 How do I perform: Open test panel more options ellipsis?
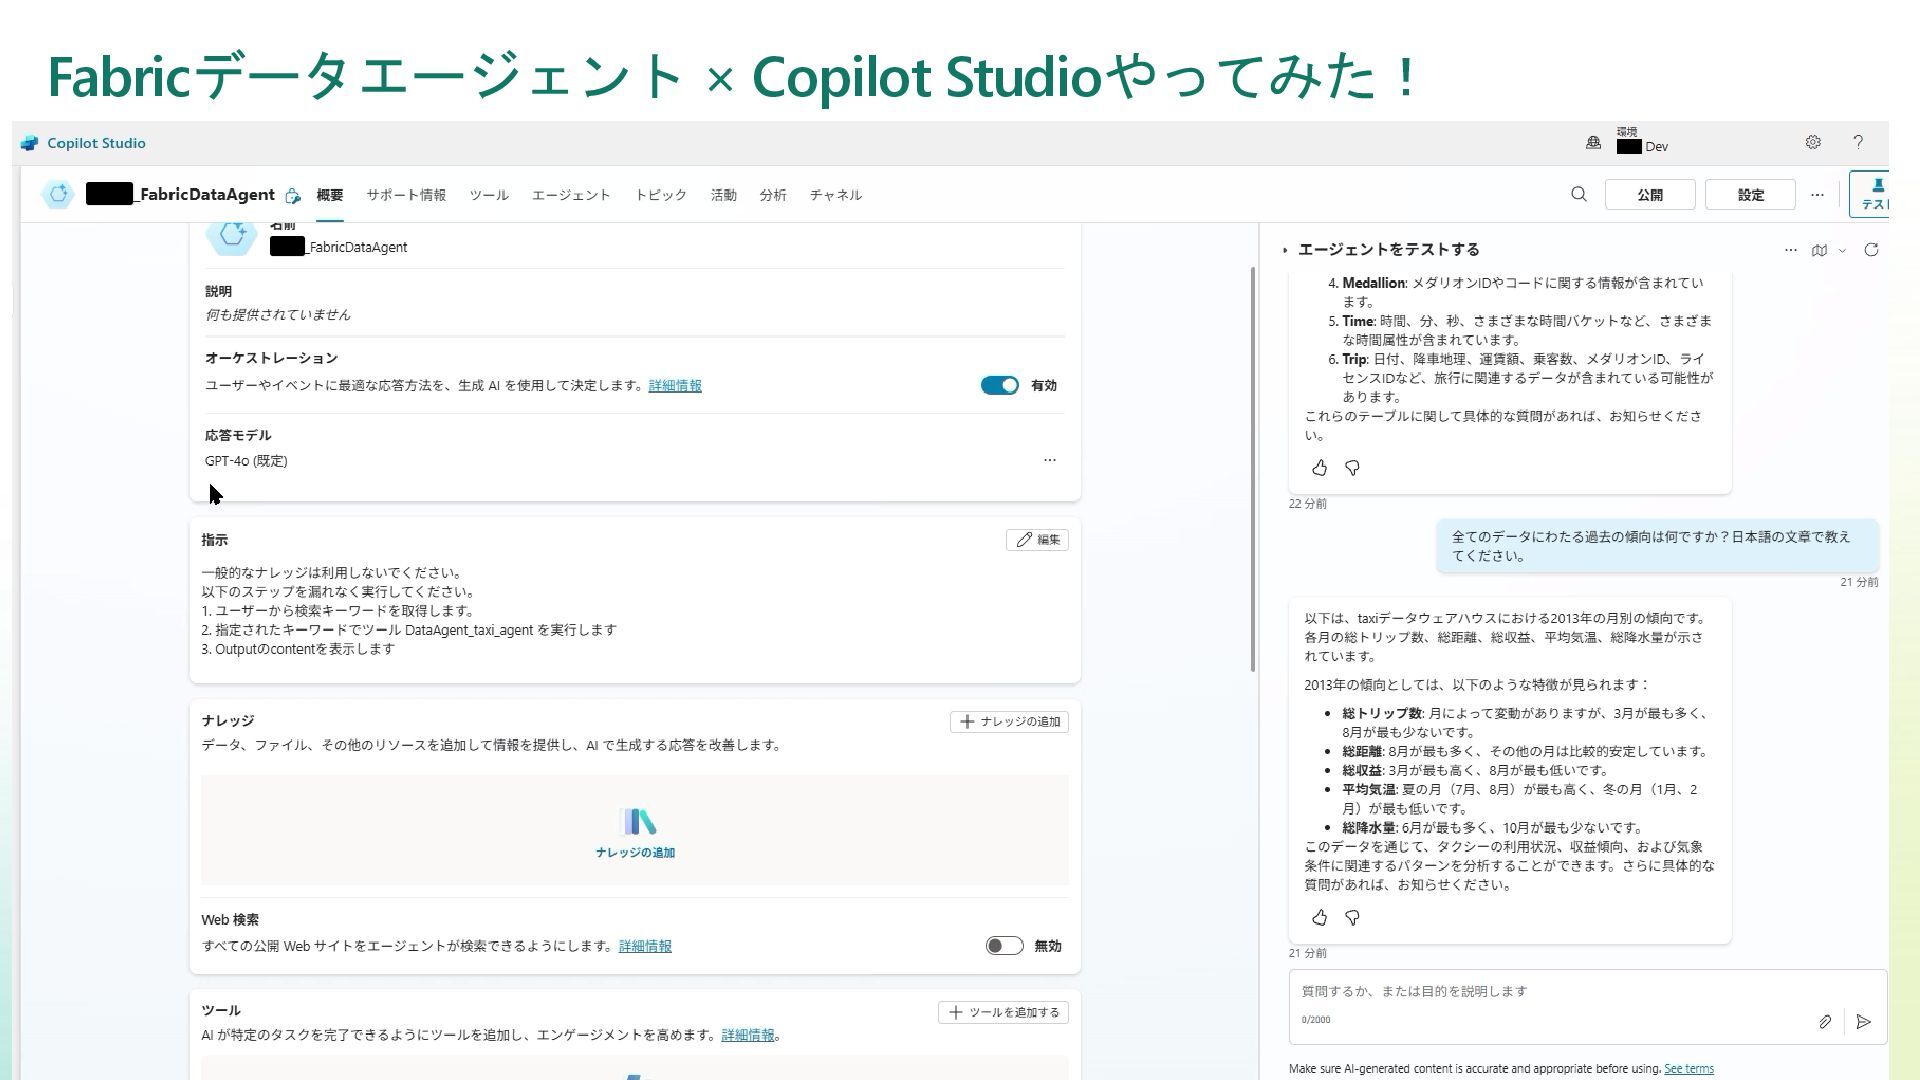pyautogui.click(x=1791, y=250)
